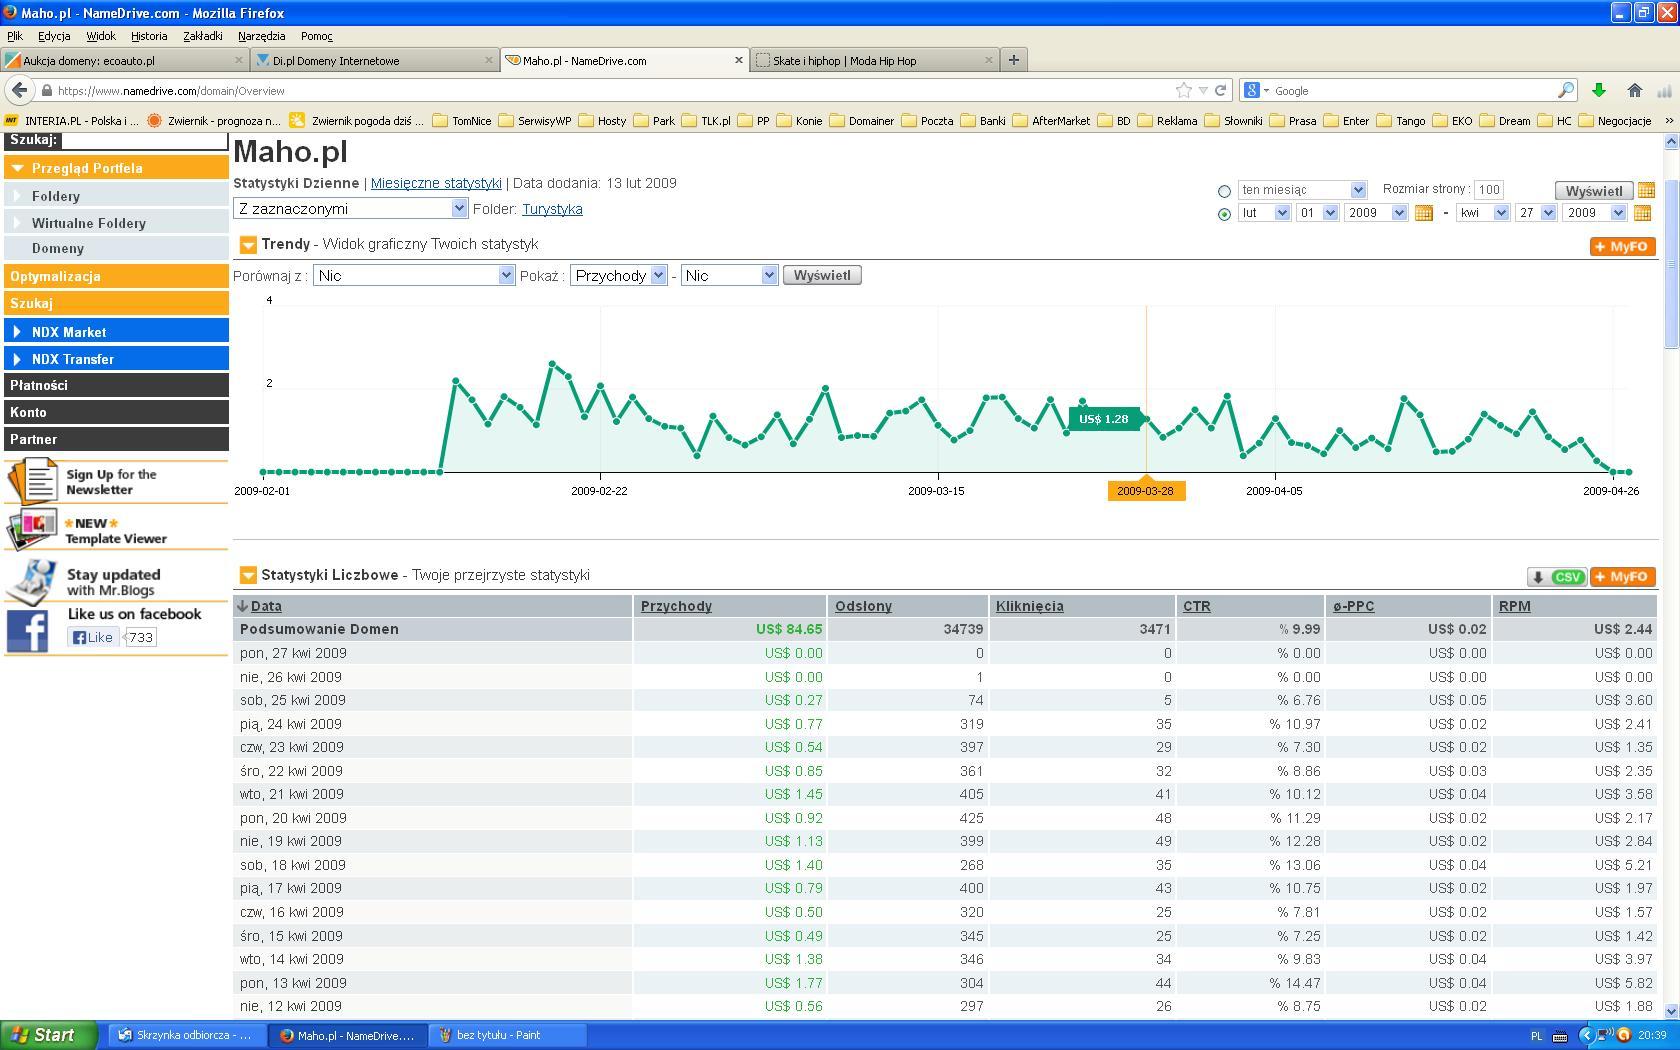Screen dimensions: 1680x1050
Task: Download statistics as CSV
Action: [1557, 577]
